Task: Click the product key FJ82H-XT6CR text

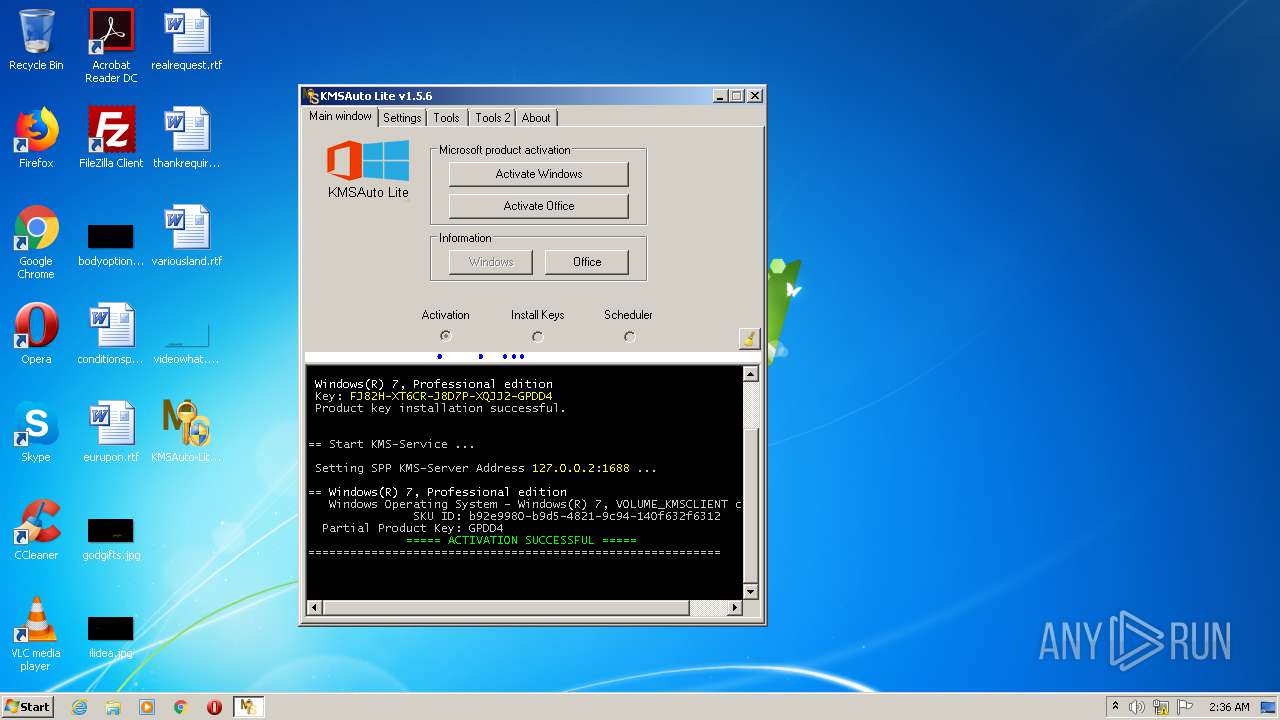Action: tap(451, 396)
